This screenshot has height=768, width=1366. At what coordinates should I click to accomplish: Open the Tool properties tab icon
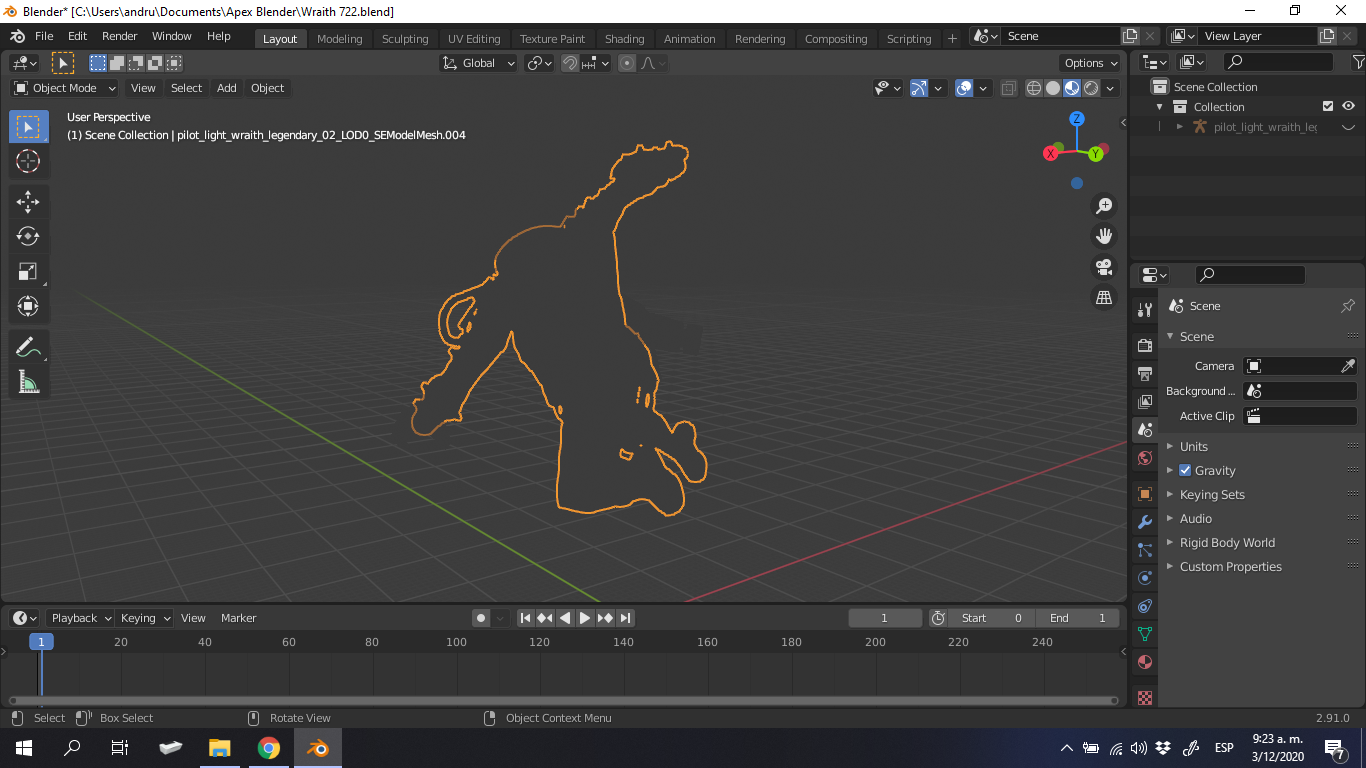pyautogui.click(x=1145, y=310)
